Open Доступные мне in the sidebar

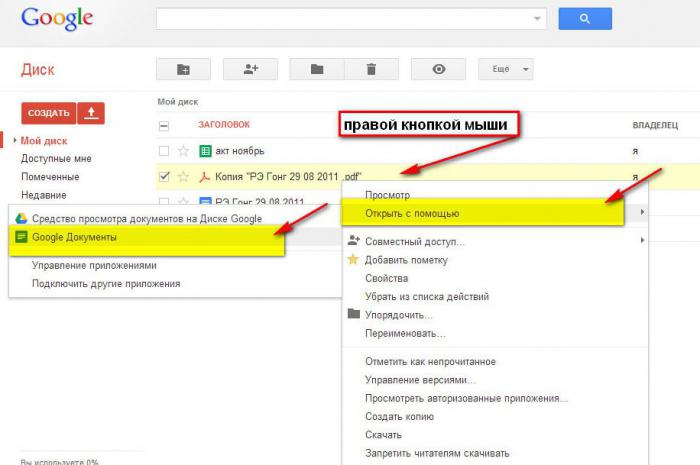[x=56, y=159]
